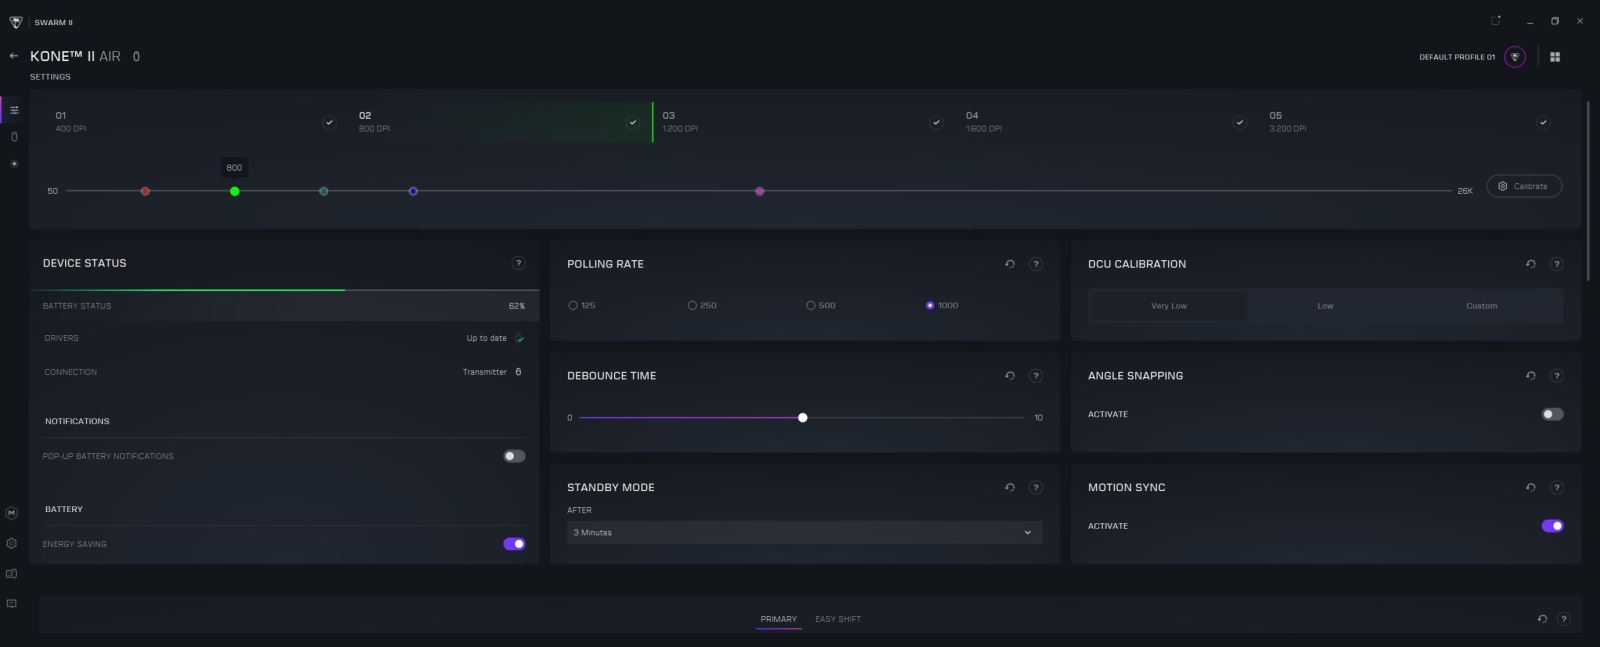The image size is (1600, 647).
Task: Click the Calibrate button
Action: (x=1524, y=186)
